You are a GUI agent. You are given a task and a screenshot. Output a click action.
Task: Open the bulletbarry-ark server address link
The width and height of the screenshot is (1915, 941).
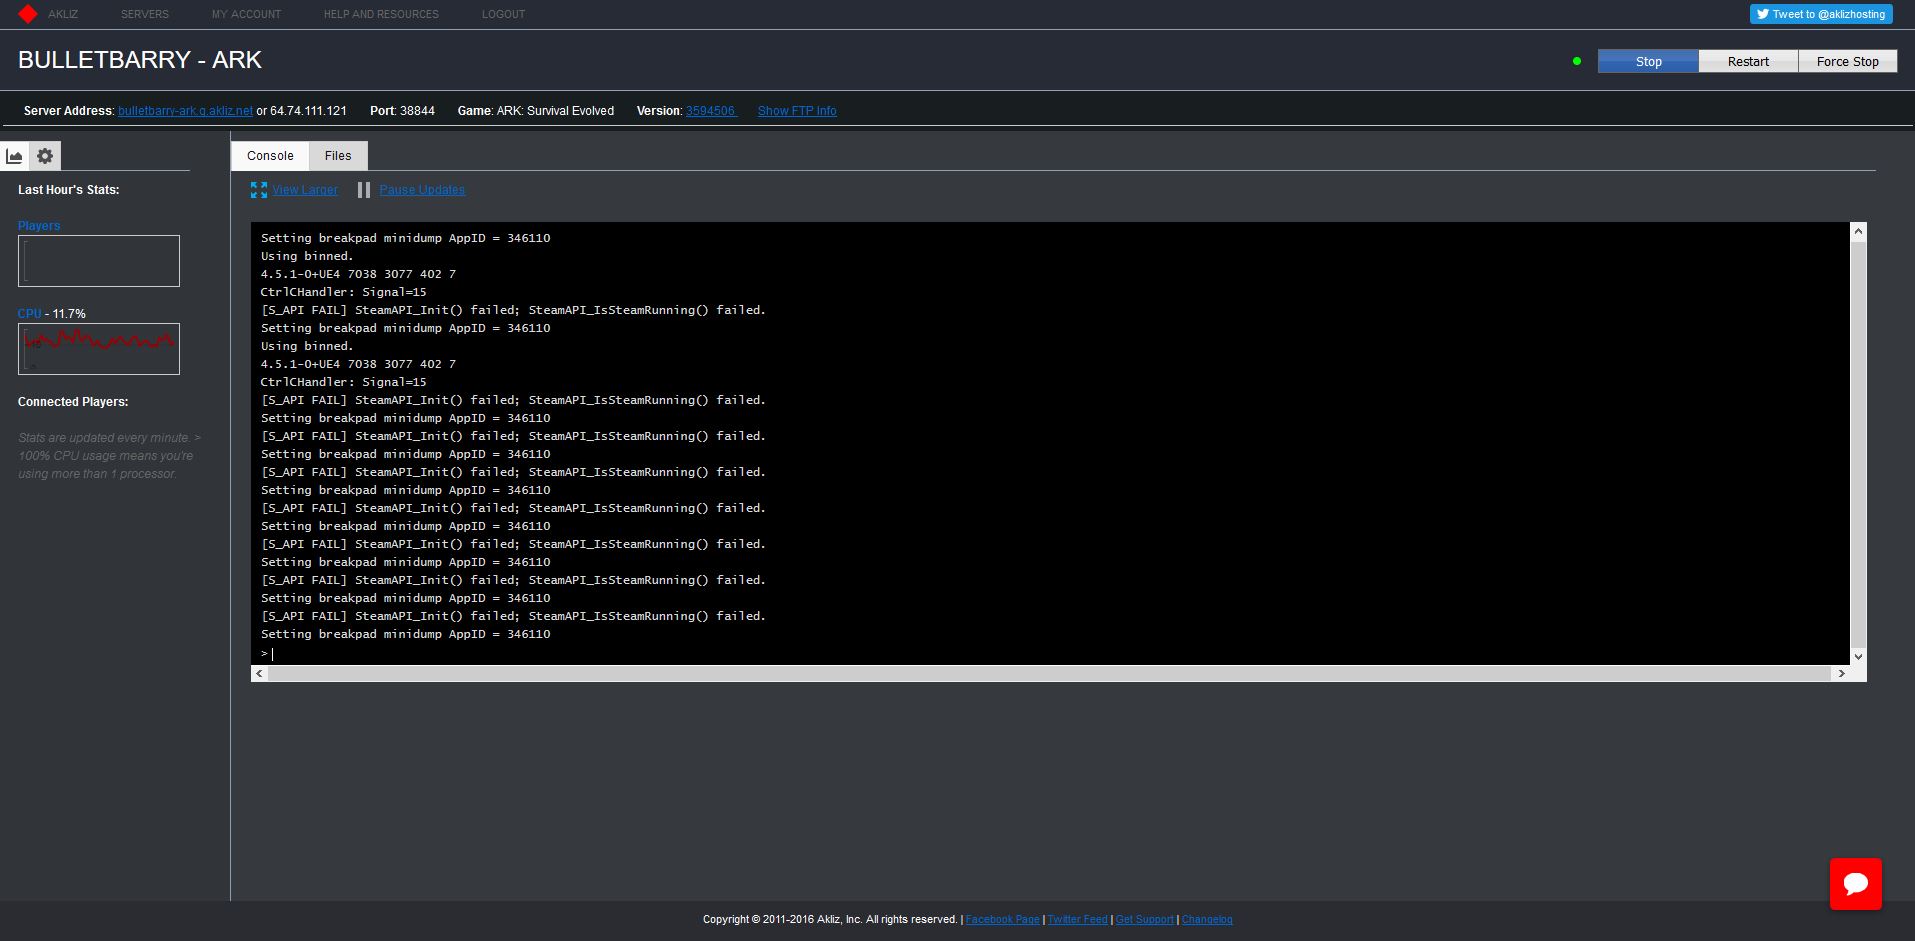click(185, 111)
